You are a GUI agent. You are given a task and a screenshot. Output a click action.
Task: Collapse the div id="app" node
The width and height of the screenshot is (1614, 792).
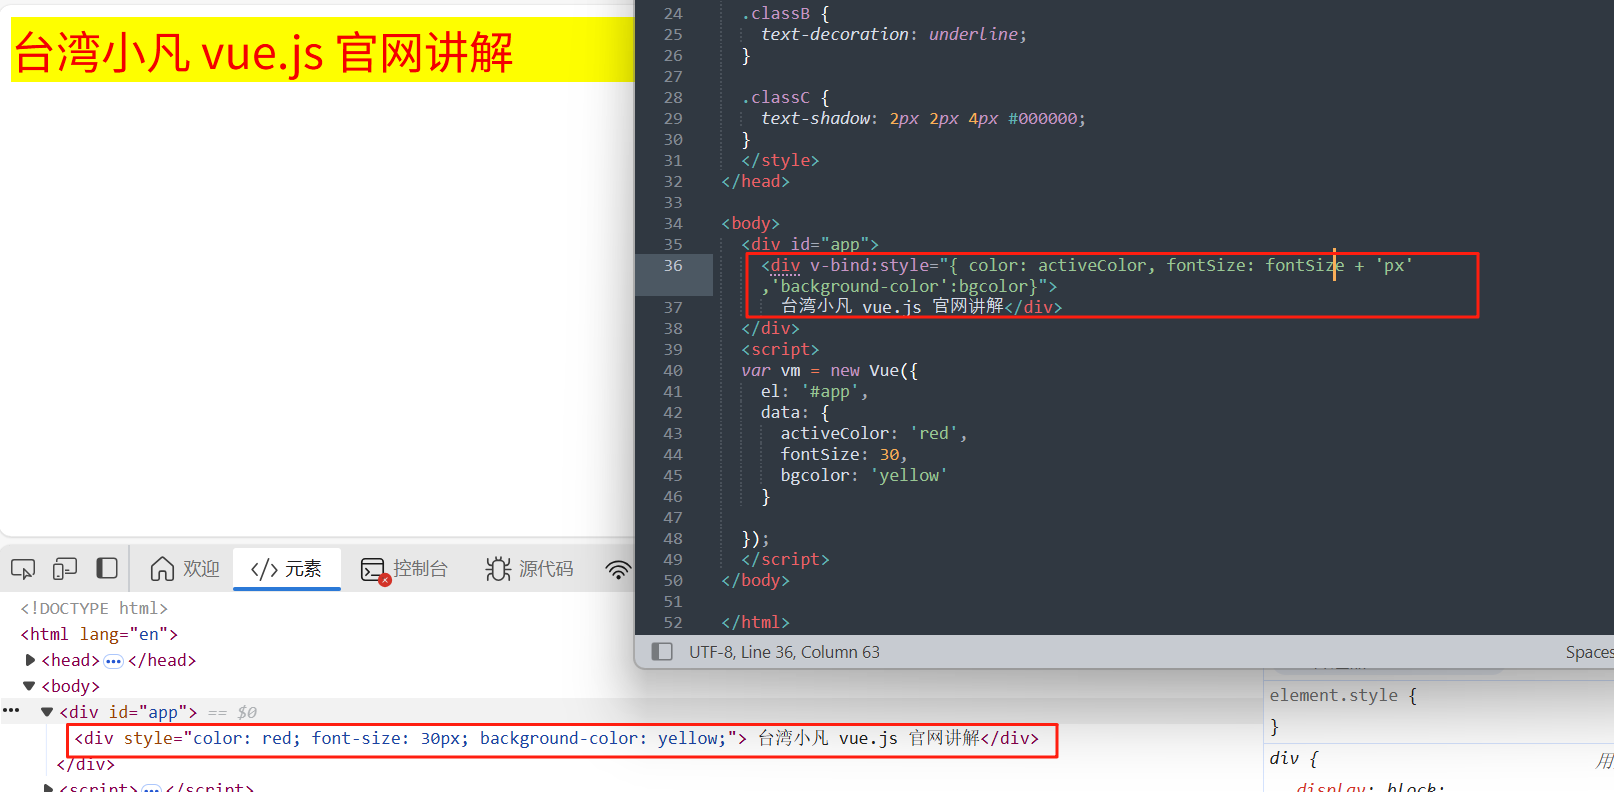click(47, 712)
